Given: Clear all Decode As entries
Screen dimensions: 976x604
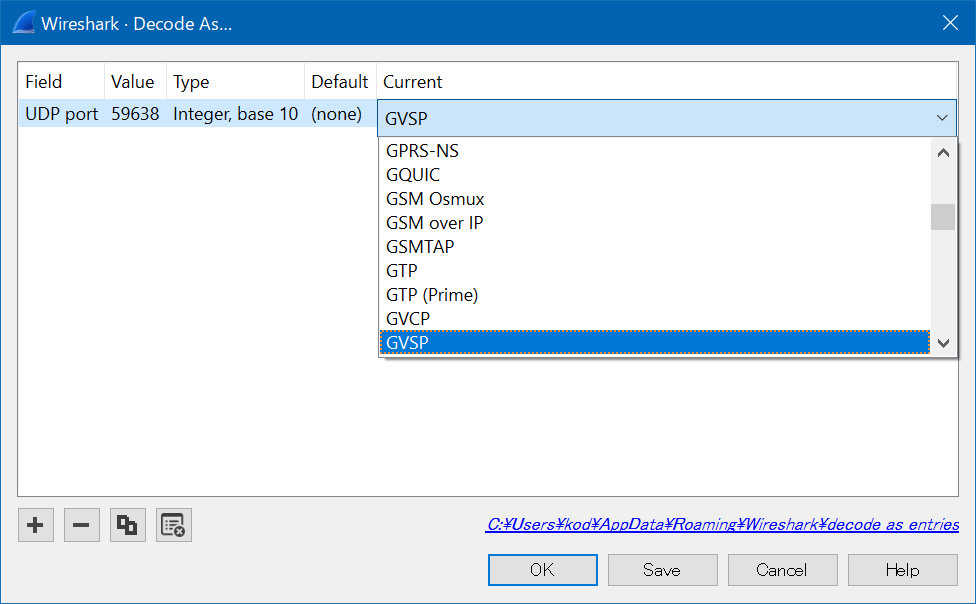Looking at the screenshot, I should (x=174, y=525).
